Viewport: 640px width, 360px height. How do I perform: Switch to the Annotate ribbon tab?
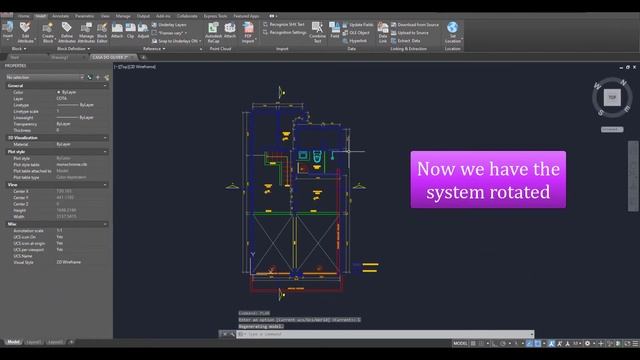point(60,16)
